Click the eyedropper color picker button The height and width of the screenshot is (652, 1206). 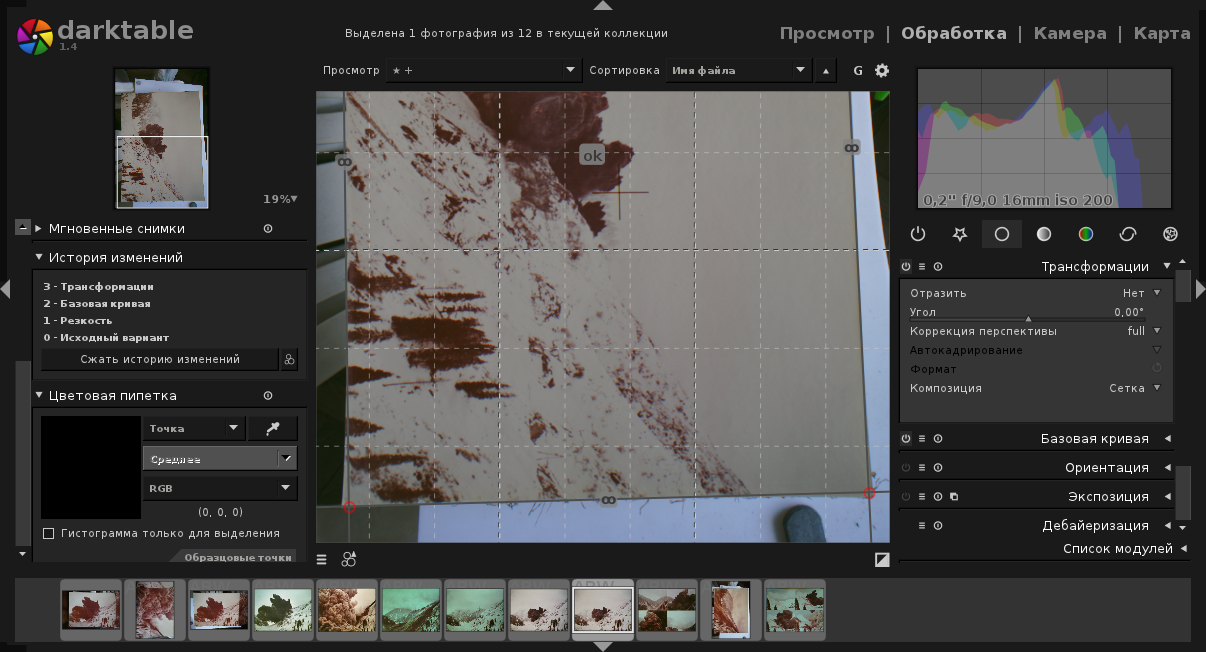coord(272,428)
